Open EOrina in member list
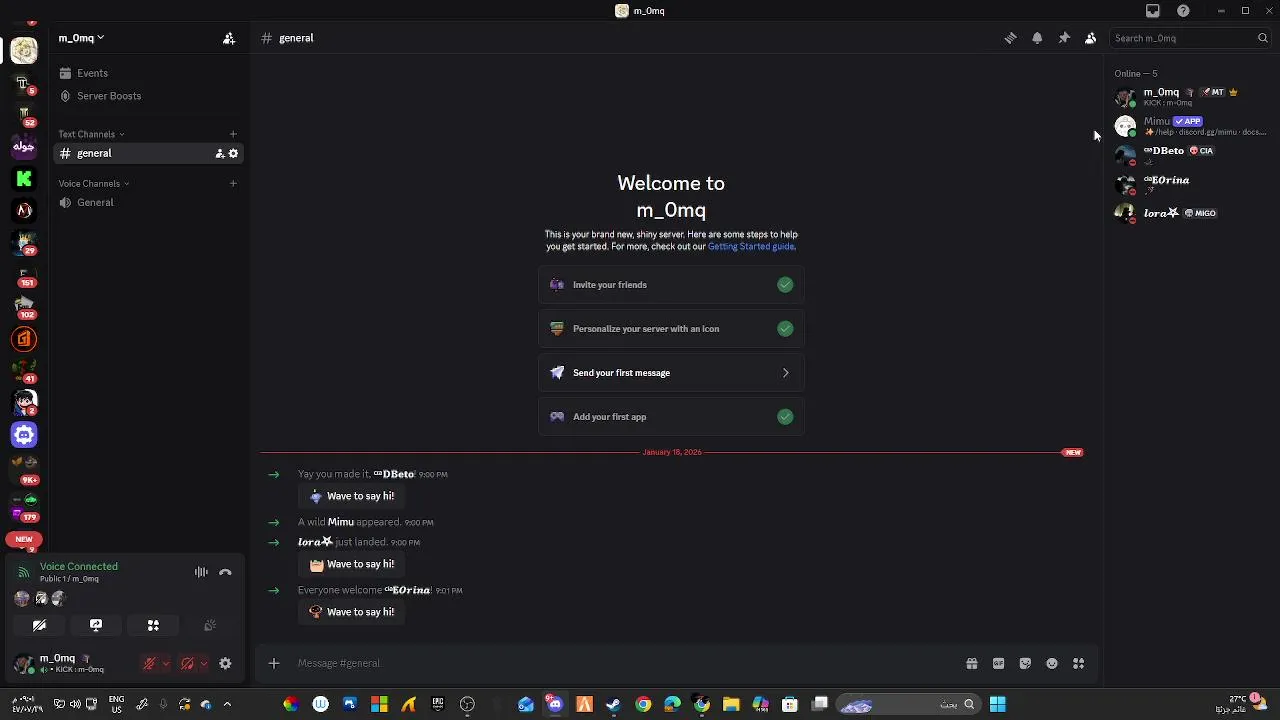1280x720 pixels. point(1191,184)
